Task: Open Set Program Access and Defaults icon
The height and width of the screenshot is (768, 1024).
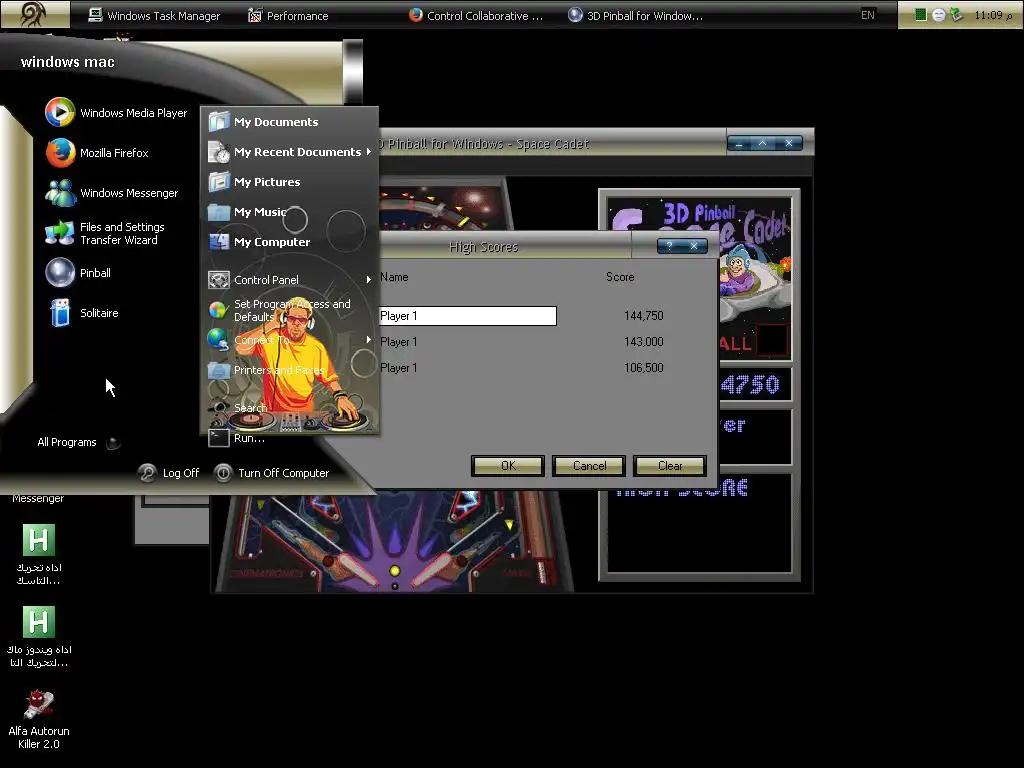Action: coord(219,310)
